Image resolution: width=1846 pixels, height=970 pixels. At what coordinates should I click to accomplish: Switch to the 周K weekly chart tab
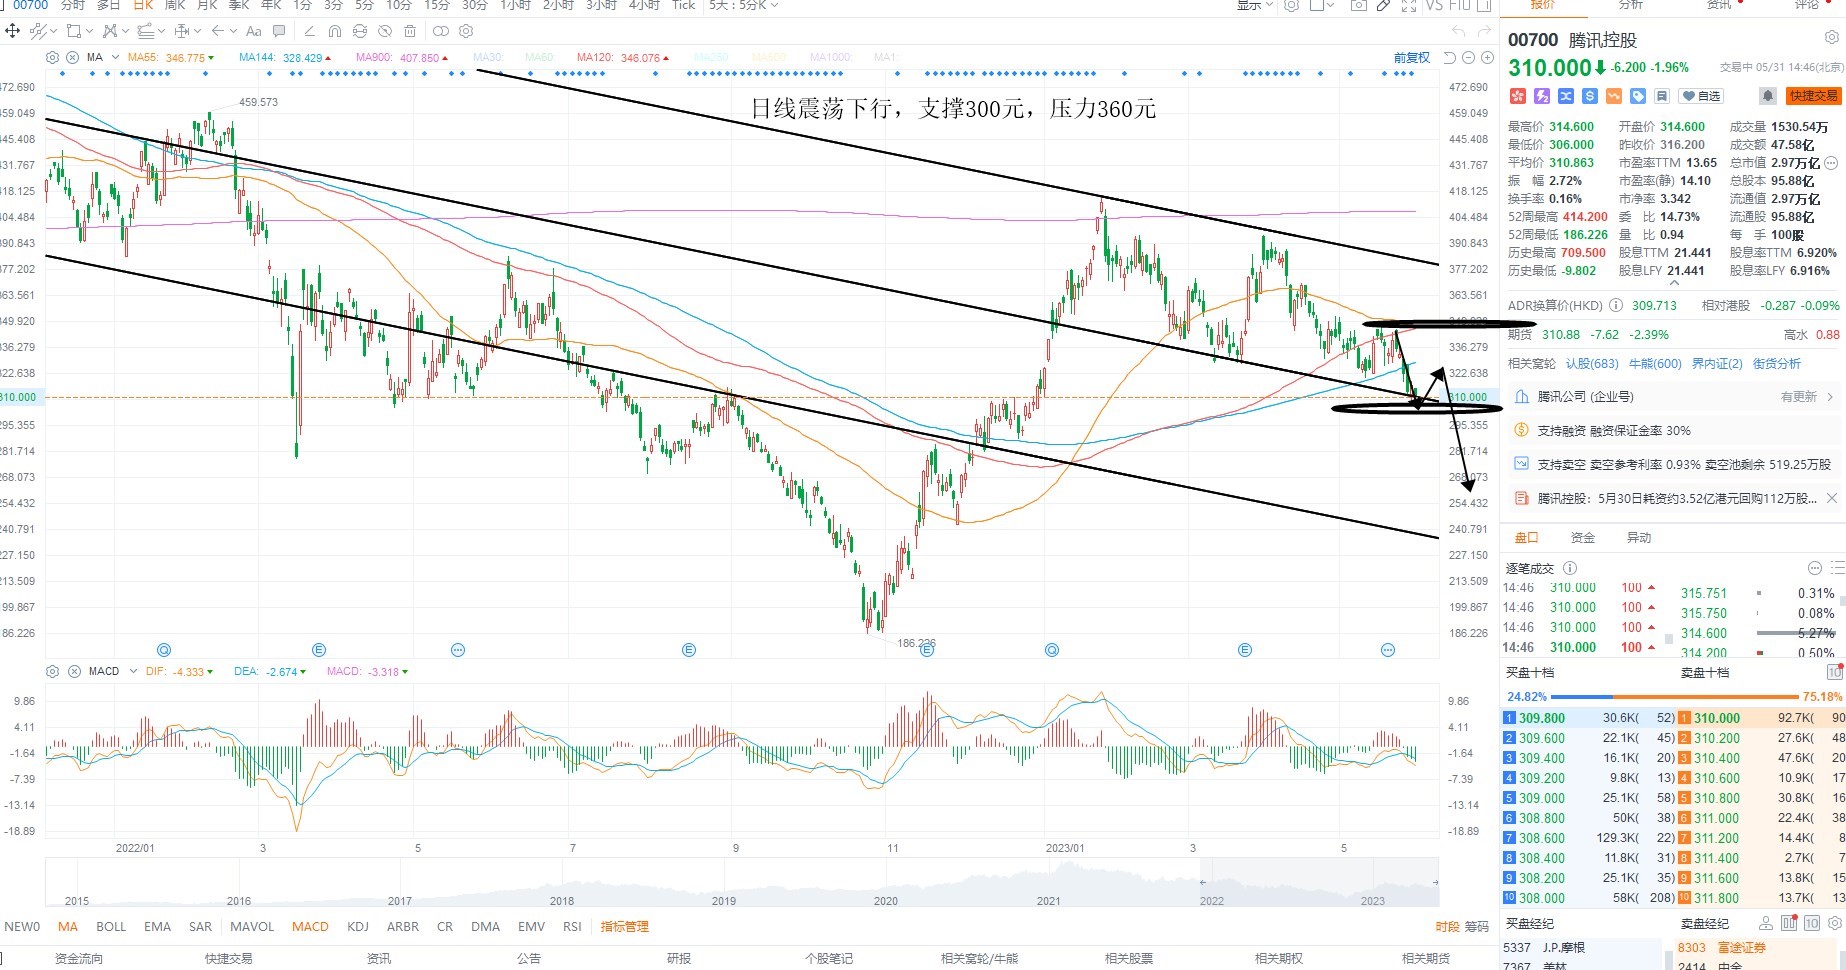pos(175,5)
